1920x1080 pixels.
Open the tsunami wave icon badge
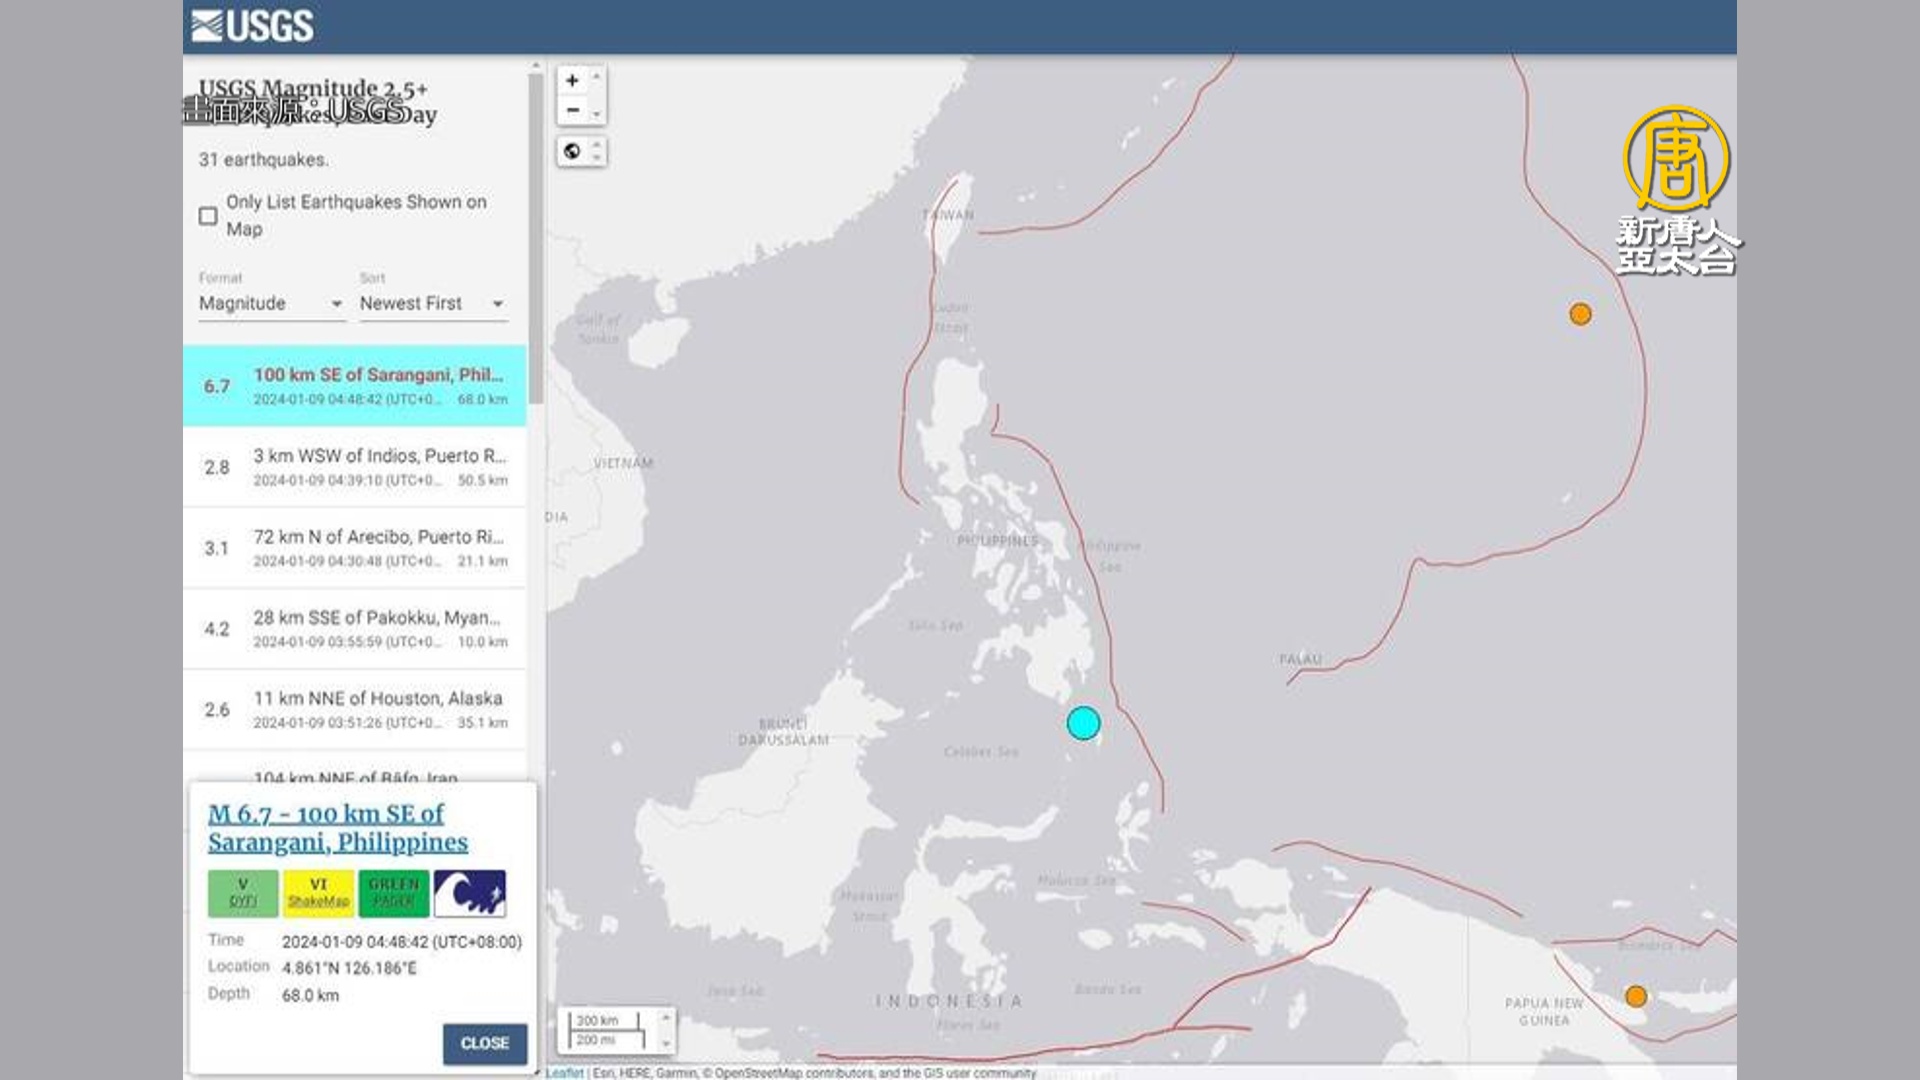pyautogui.click(x=469, y=893)
